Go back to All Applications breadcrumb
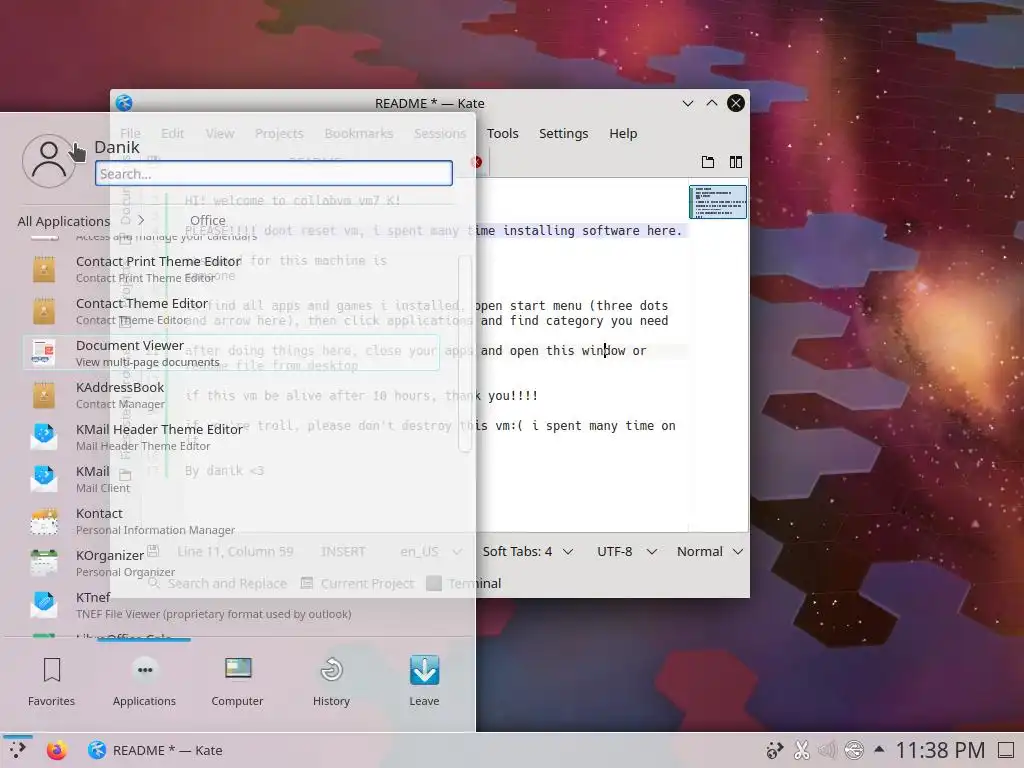The image size is (1024, 768). tap(64, 221)
